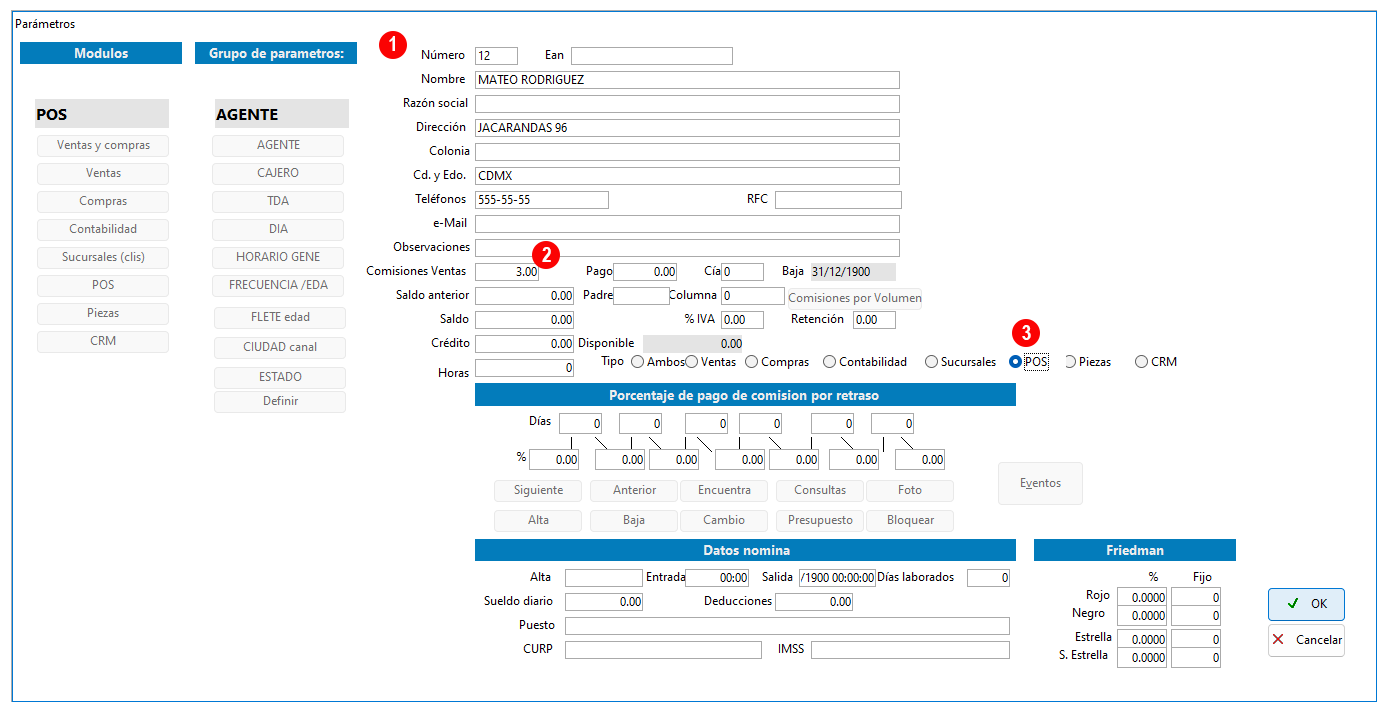
Task: Click the Cambio button
Action: click(724, 521)
